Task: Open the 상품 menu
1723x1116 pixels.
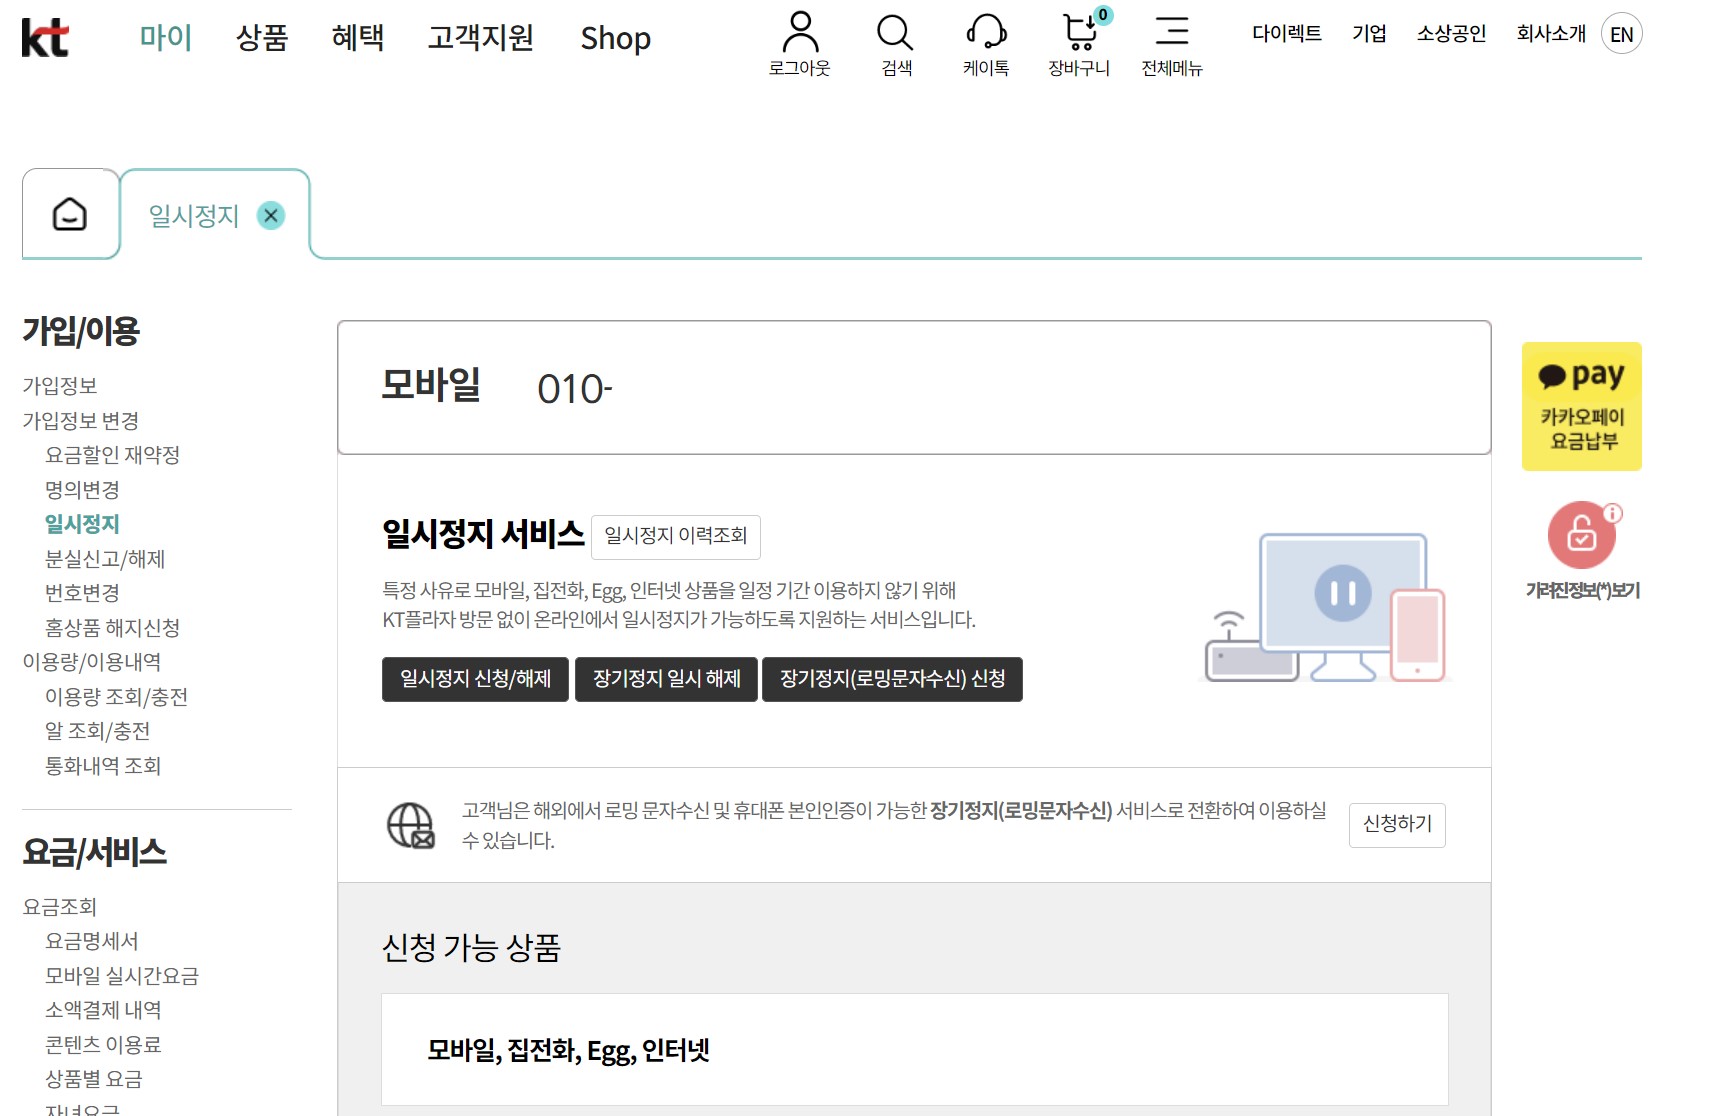Action: (x=262, y=38)
